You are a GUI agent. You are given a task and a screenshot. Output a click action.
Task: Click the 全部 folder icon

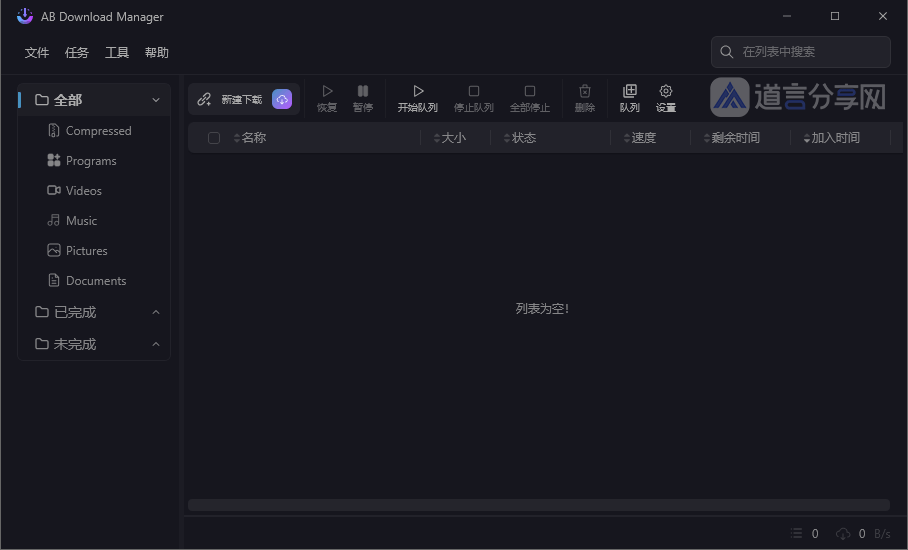click(x=42, y=100)
